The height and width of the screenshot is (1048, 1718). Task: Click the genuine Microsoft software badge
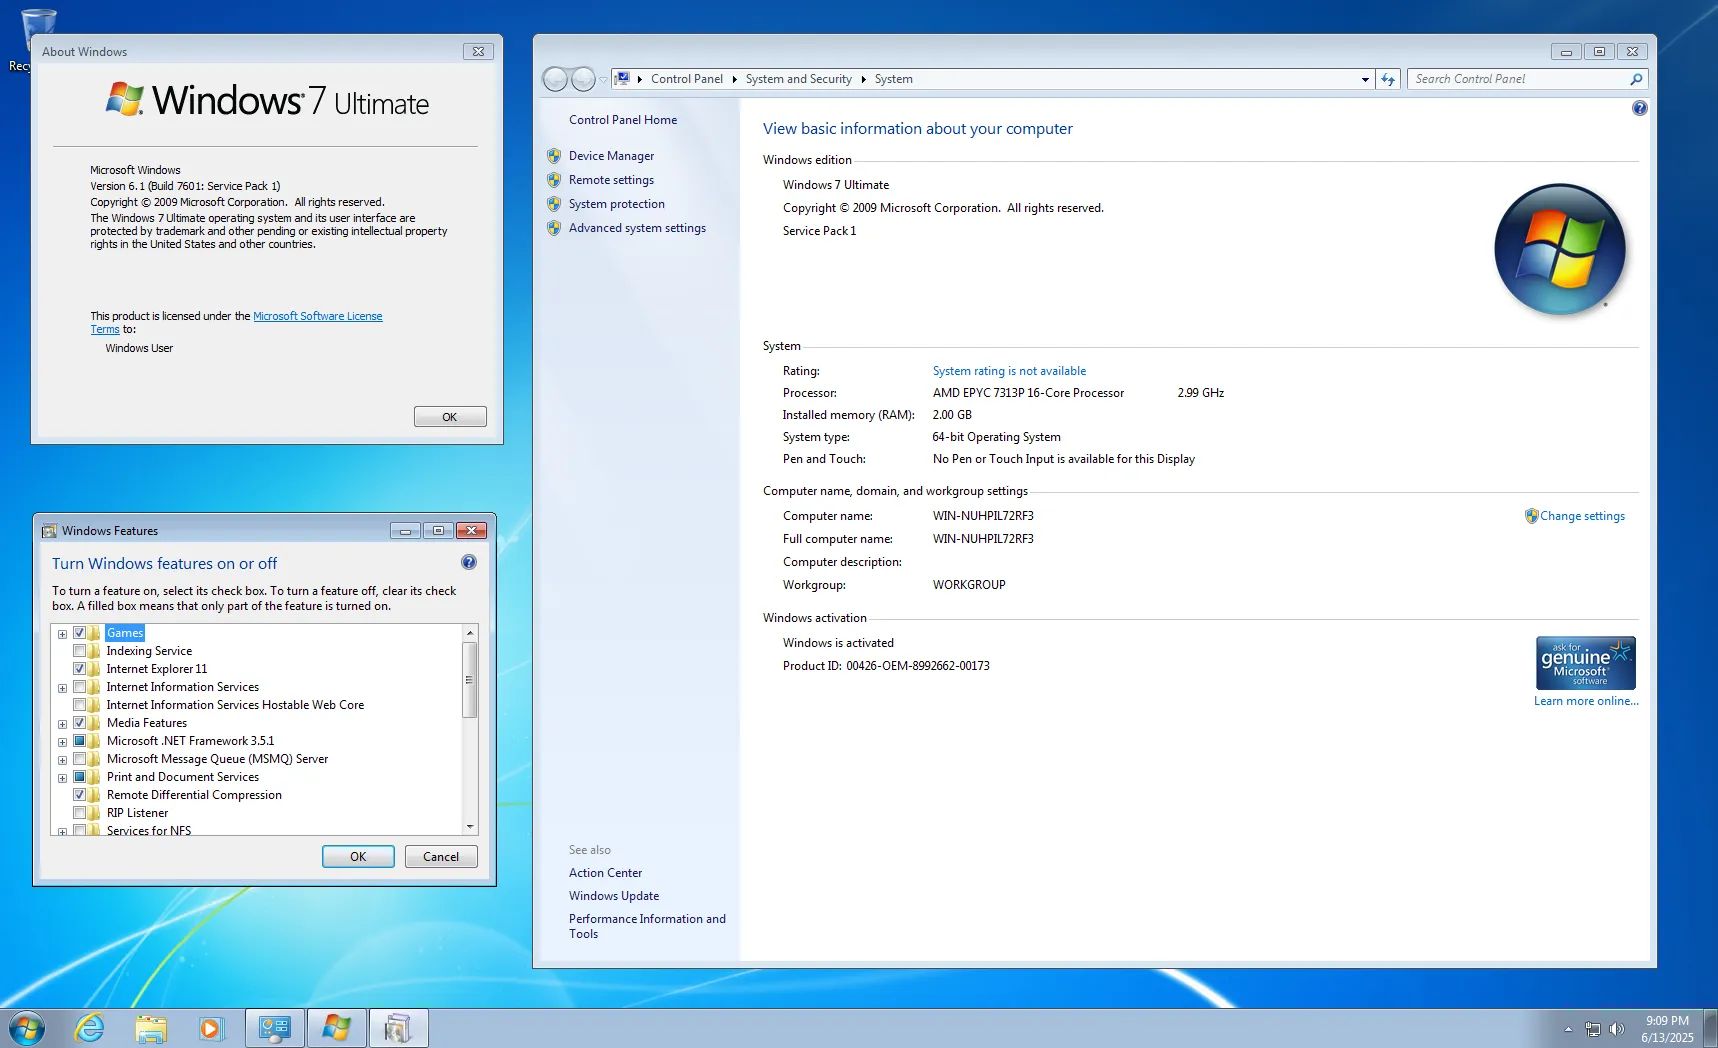click(1586, 663)
